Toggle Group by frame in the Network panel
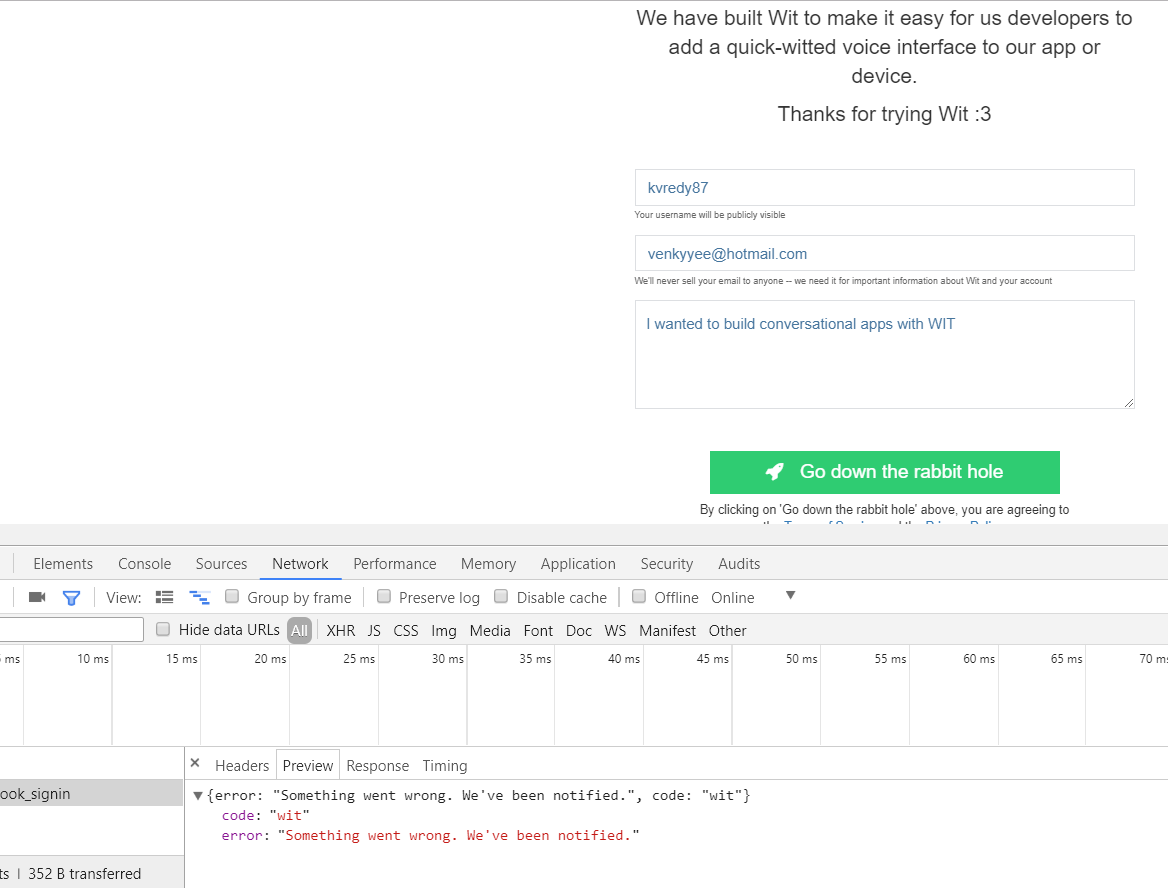 coord(231,597)
